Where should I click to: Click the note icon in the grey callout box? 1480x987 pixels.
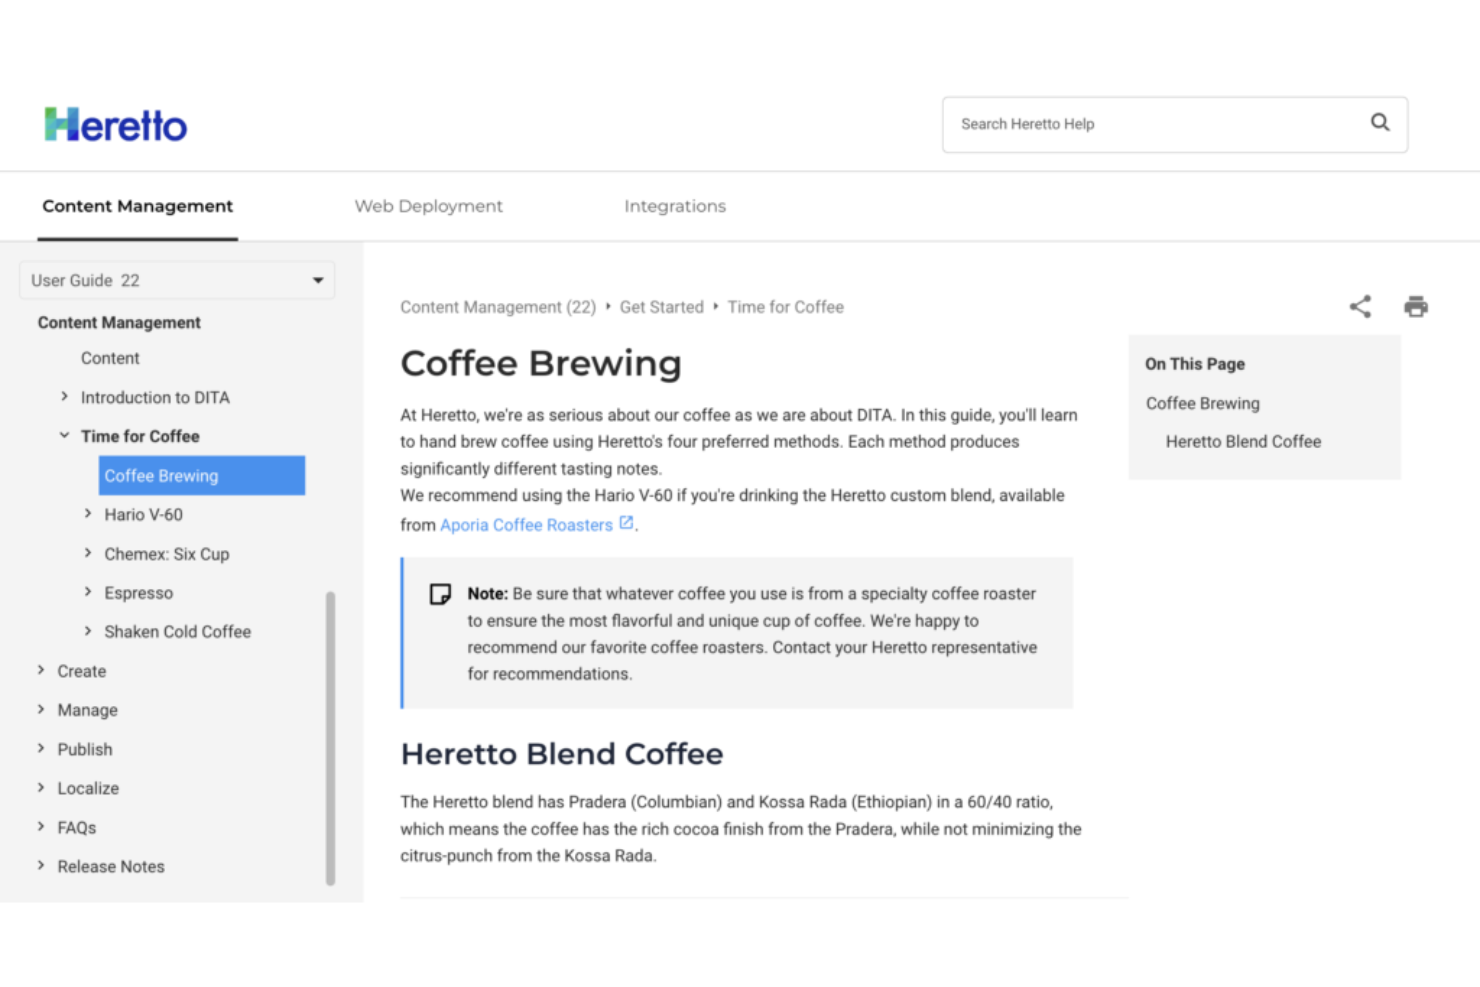pos(440,593)
